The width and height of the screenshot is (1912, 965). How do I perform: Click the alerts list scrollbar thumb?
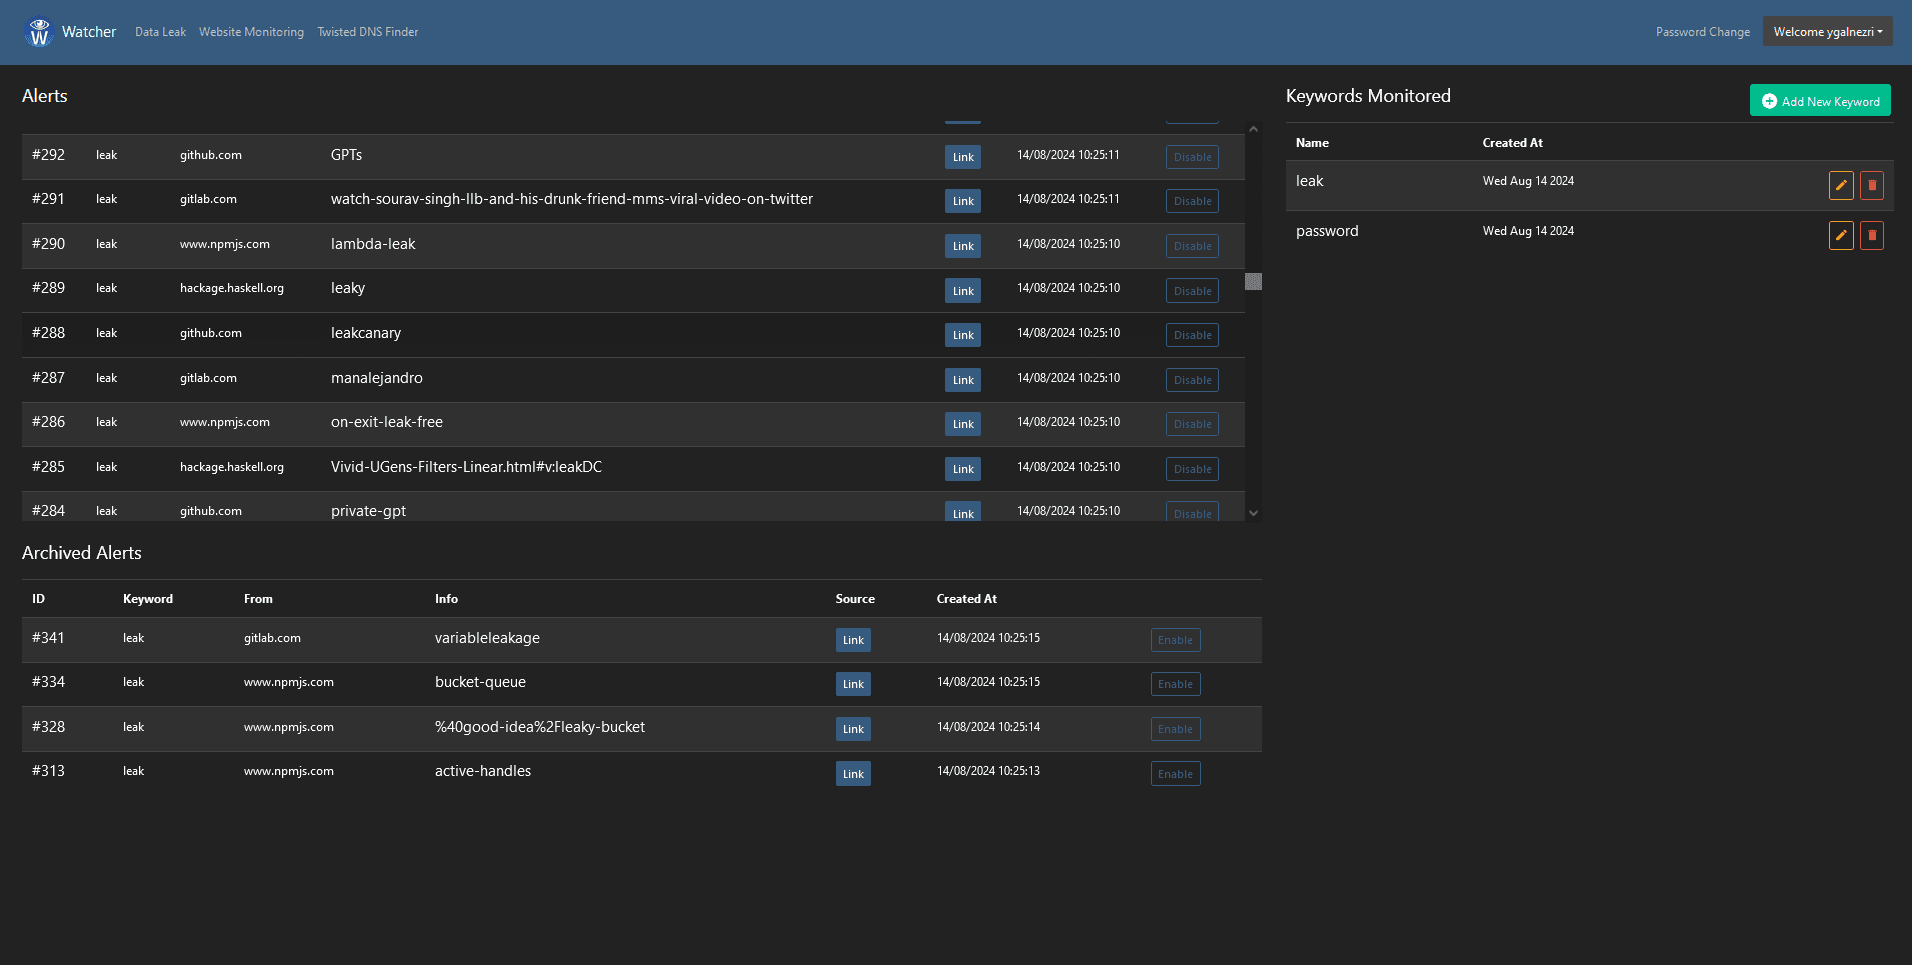[x=1253, y=281]
